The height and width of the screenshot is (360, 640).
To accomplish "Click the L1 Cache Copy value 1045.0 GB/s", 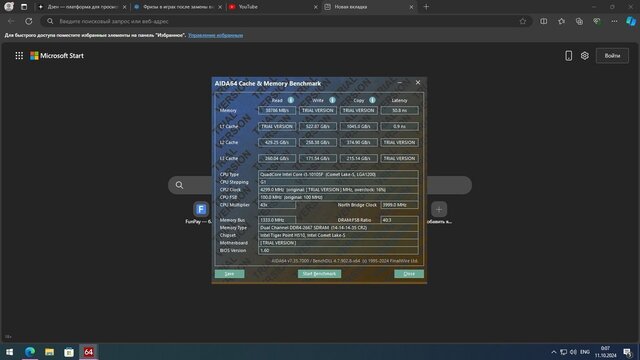I will click(x=358, y=127).
